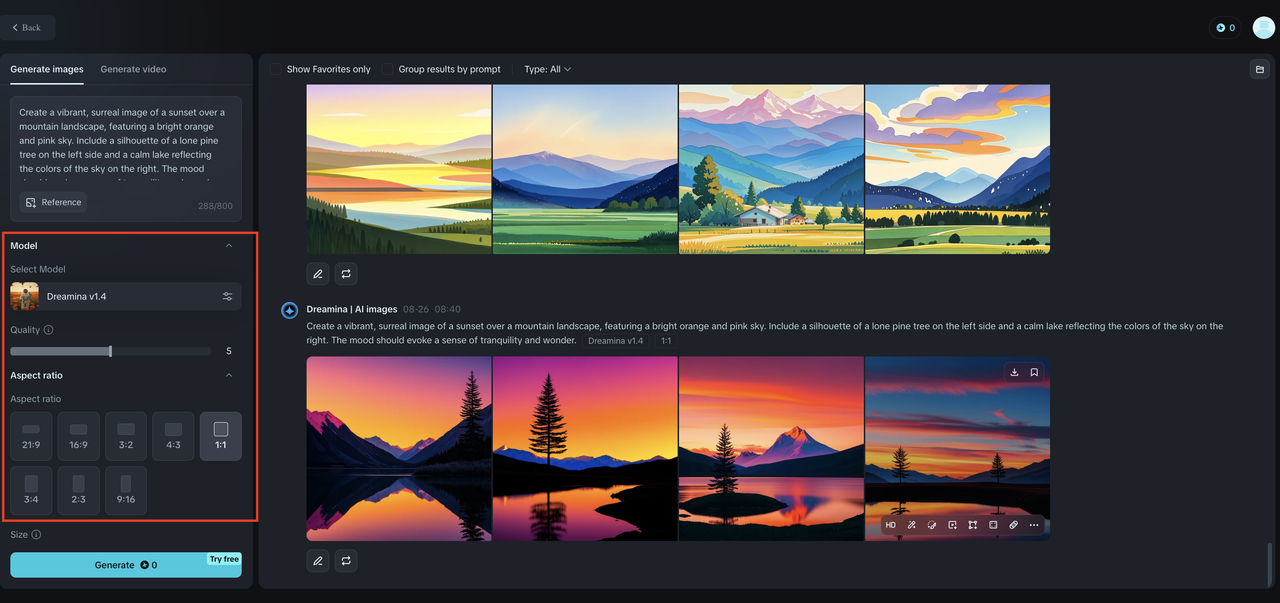Click the Dreamina v1.4 tag under prompt
This screenshot has width=1280, height=603.
coord(615,341)
